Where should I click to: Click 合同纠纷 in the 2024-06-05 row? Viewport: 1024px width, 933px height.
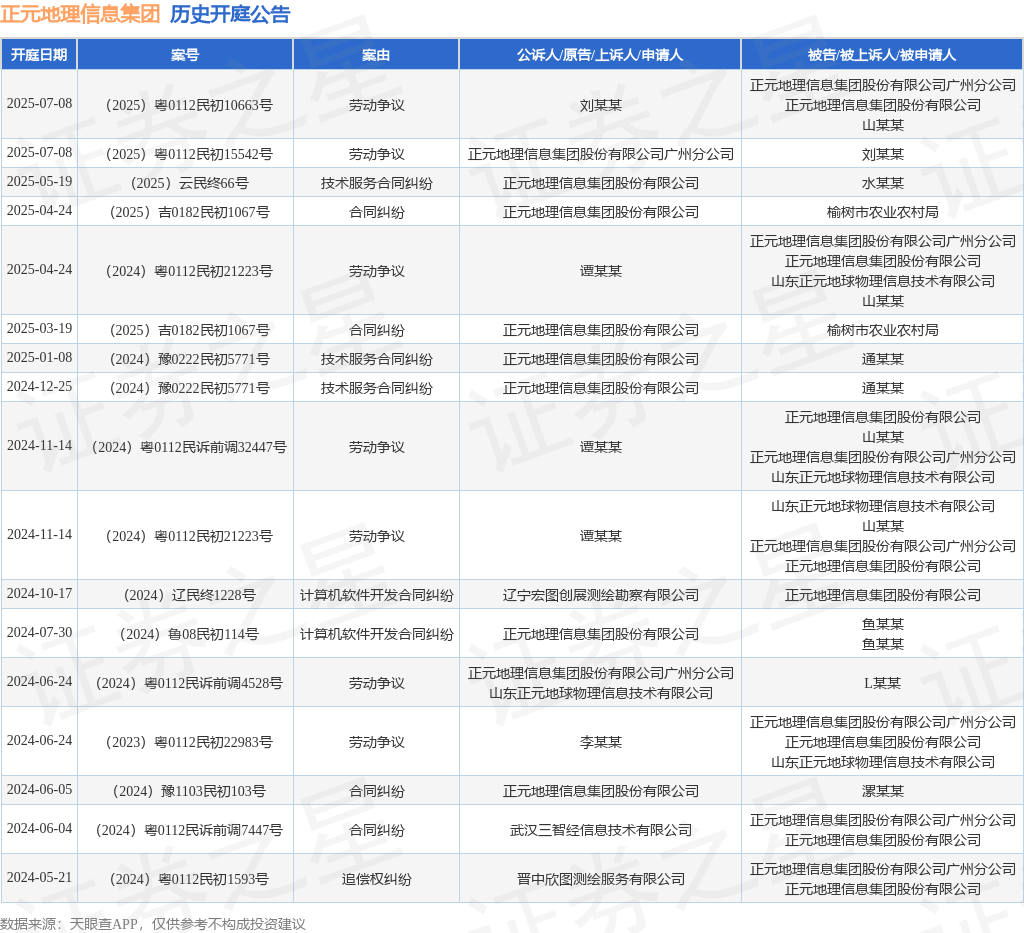(x=376, y=791)
